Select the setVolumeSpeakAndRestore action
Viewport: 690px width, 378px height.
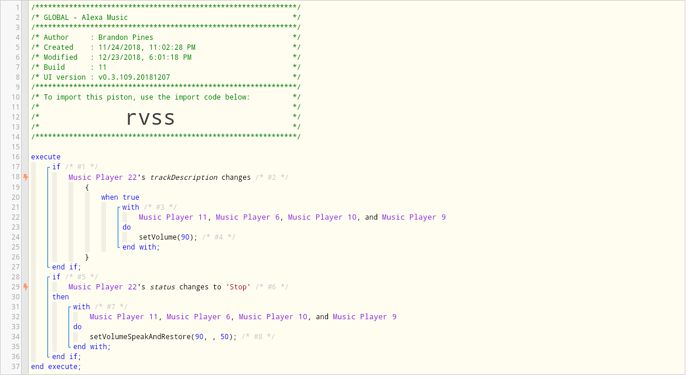(x=163, y=337)
